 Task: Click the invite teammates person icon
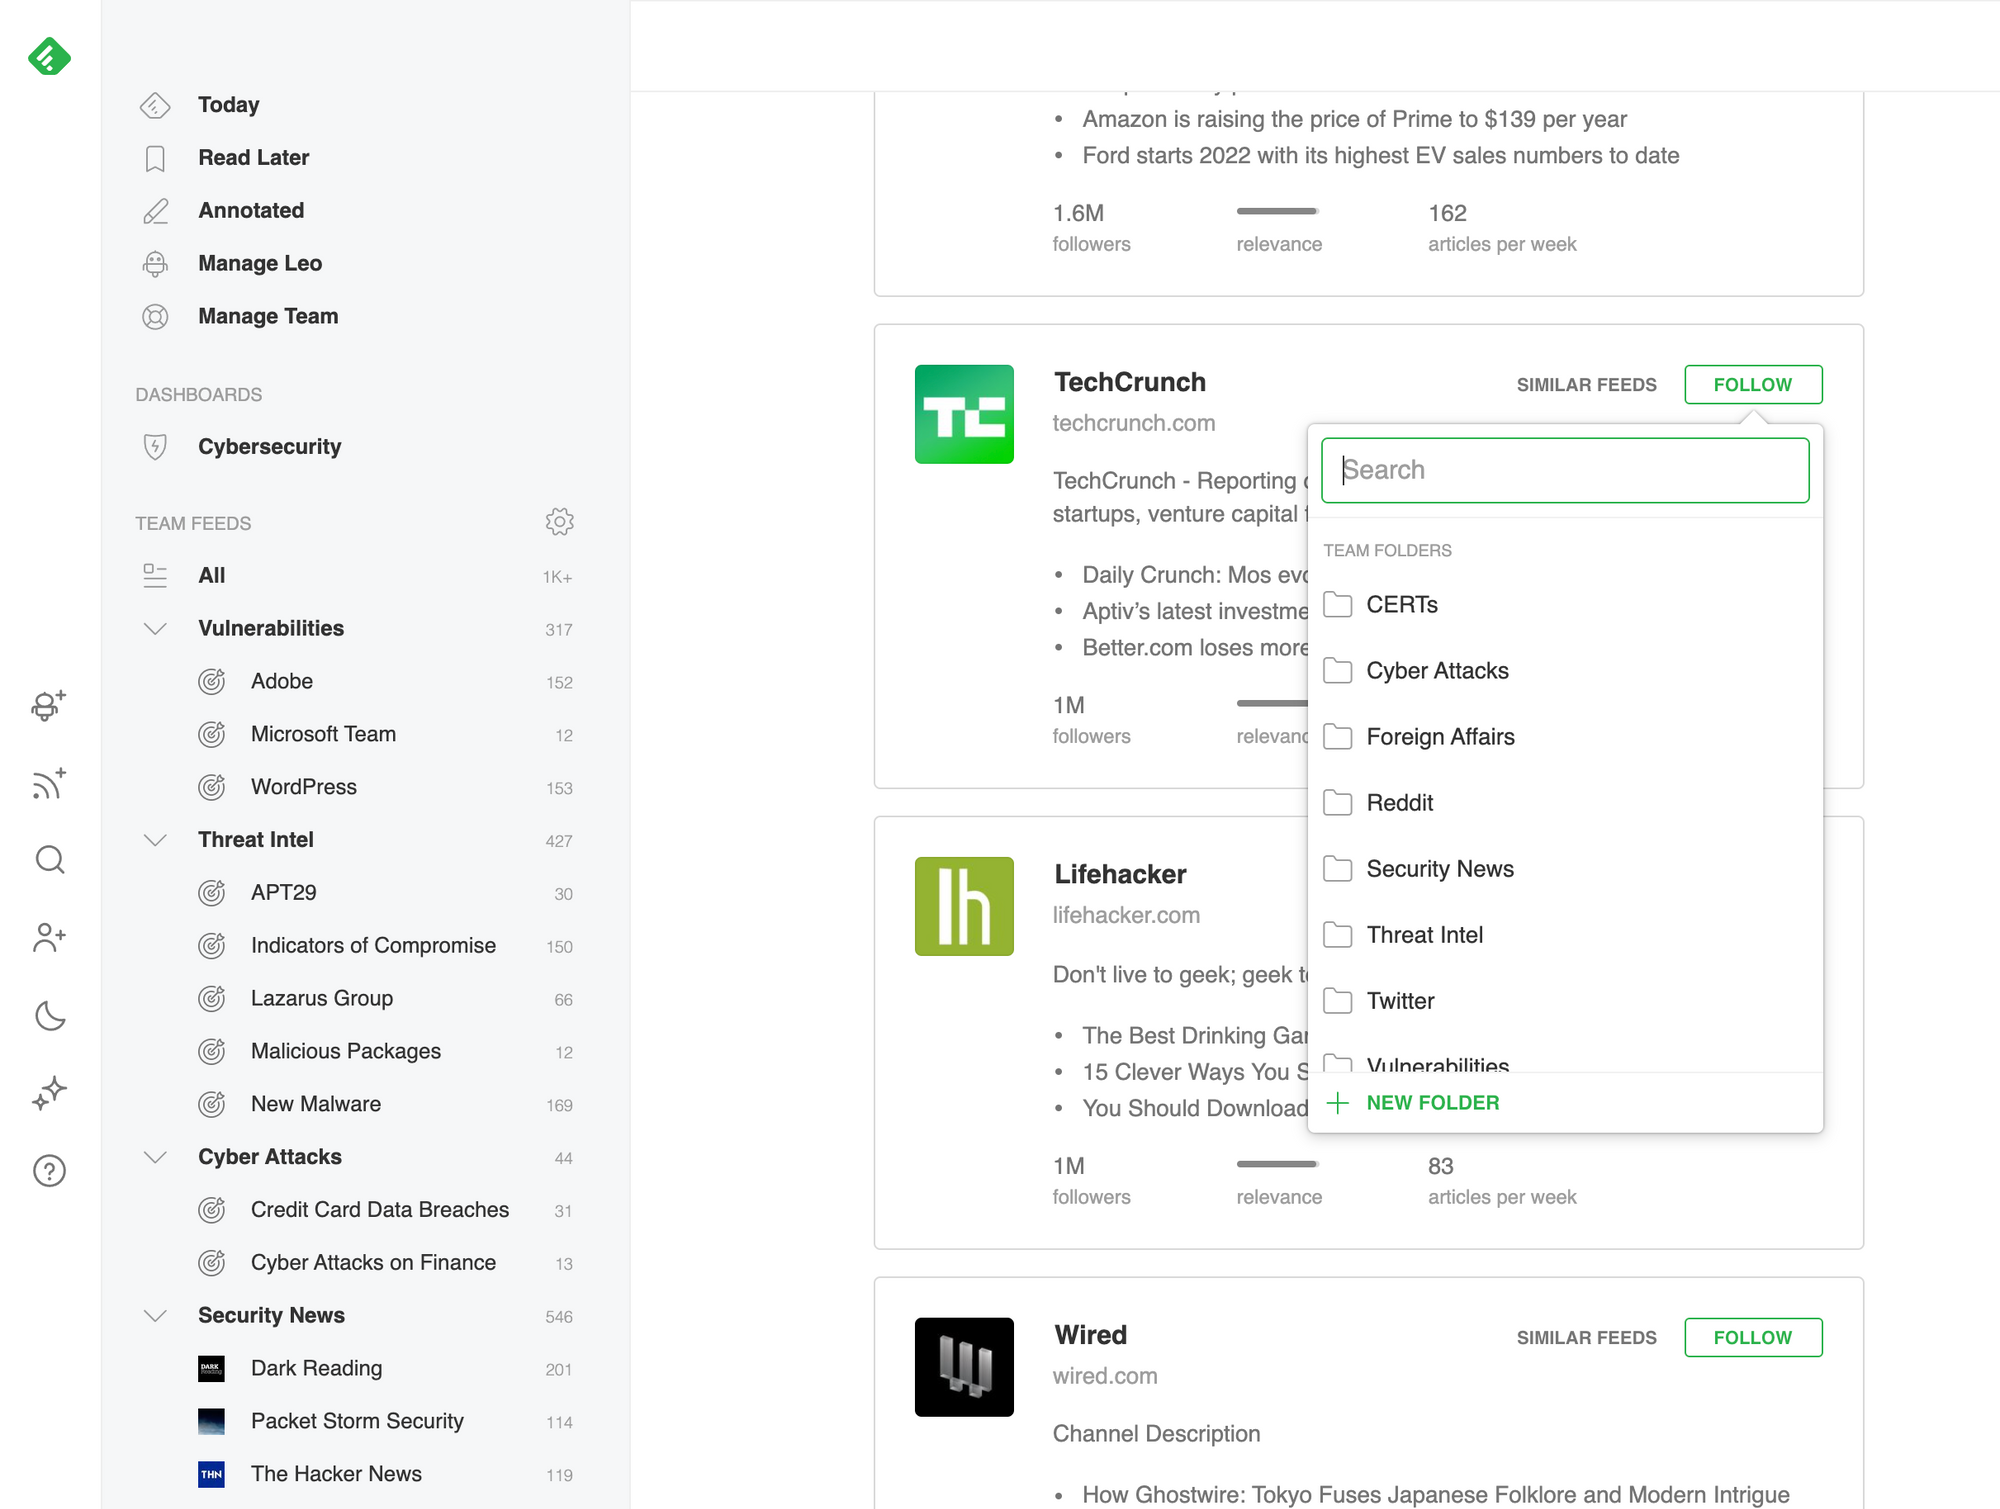click(x=49, y=938)
